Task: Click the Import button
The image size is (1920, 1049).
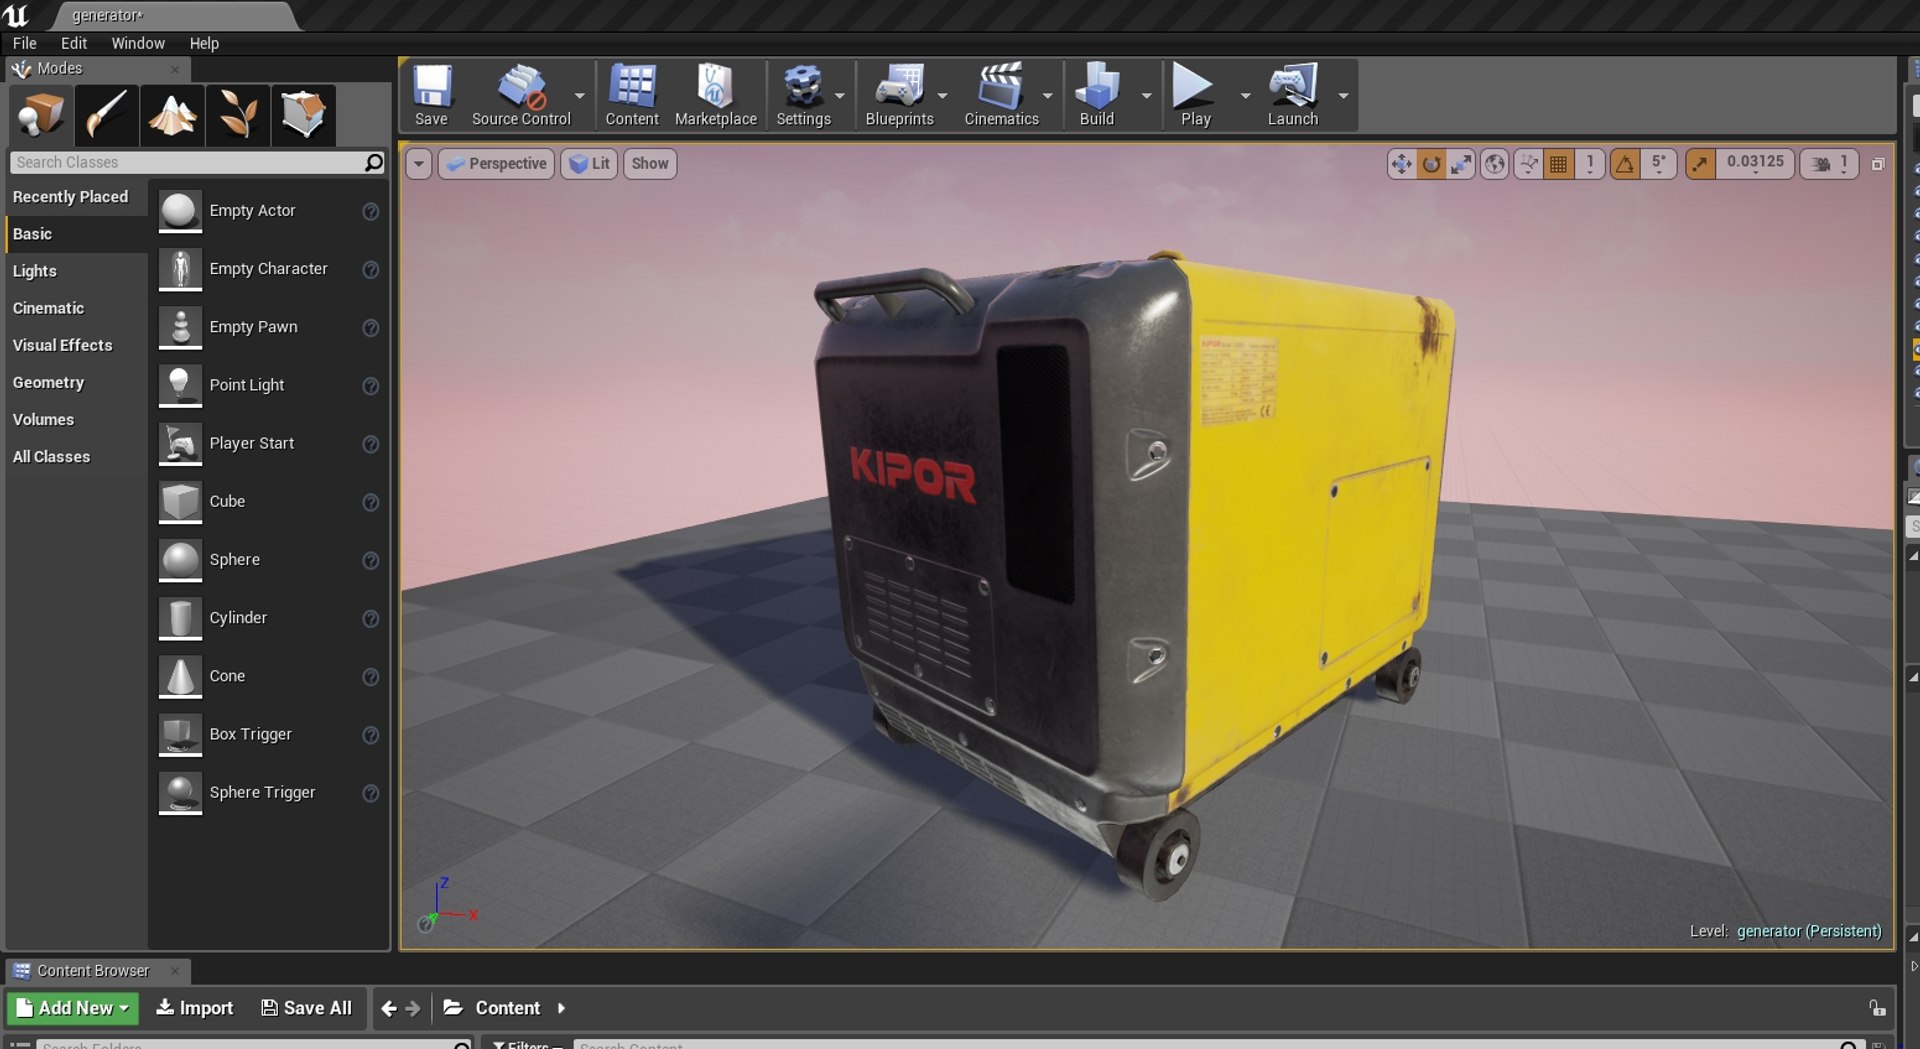Action: click(x=195, y=1008)
